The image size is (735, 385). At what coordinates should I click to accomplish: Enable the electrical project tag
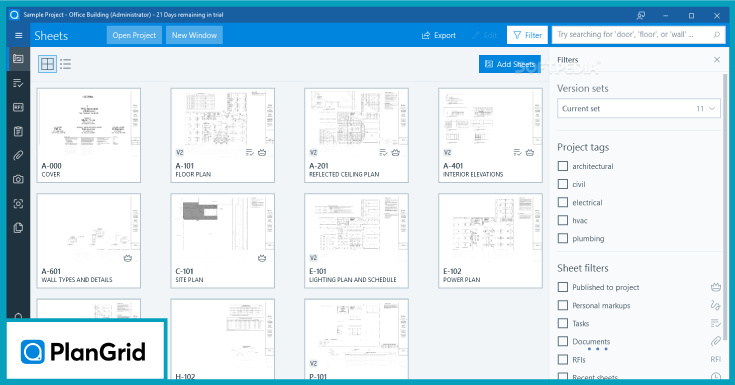(563, 202)
